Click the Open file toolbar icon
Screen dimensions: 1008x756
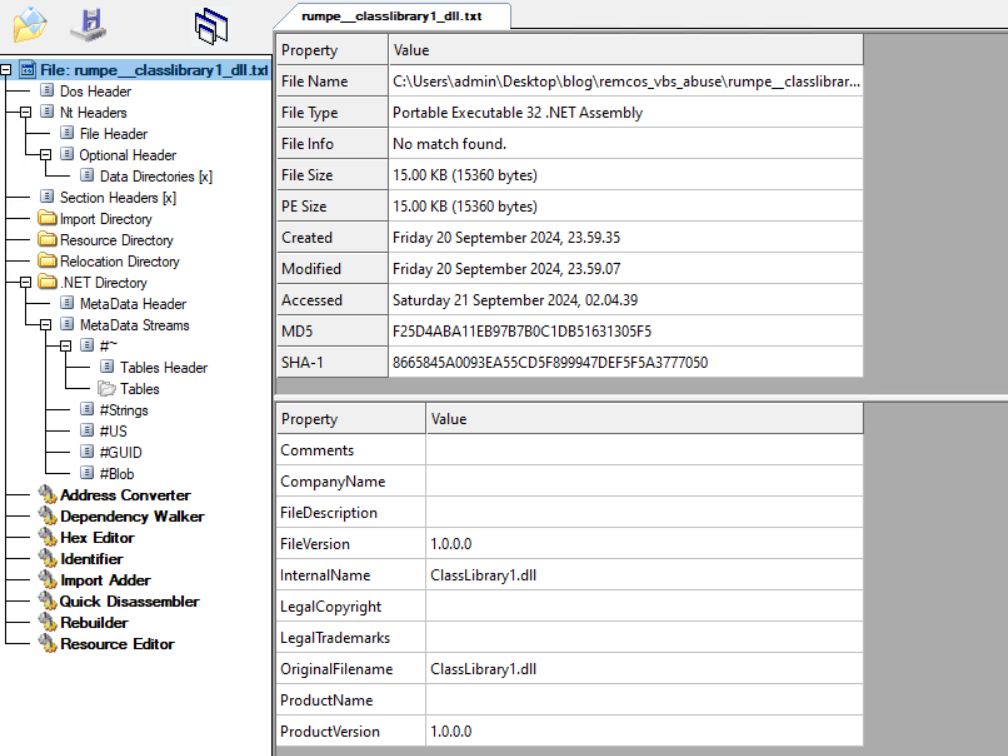[30, 23]
